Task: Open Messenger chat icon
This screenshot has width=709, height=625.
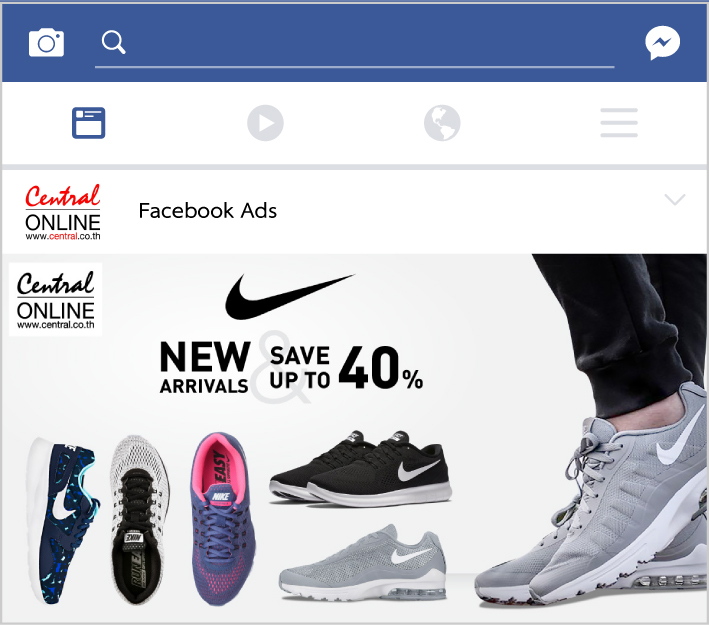Action: tap(662, 43)
